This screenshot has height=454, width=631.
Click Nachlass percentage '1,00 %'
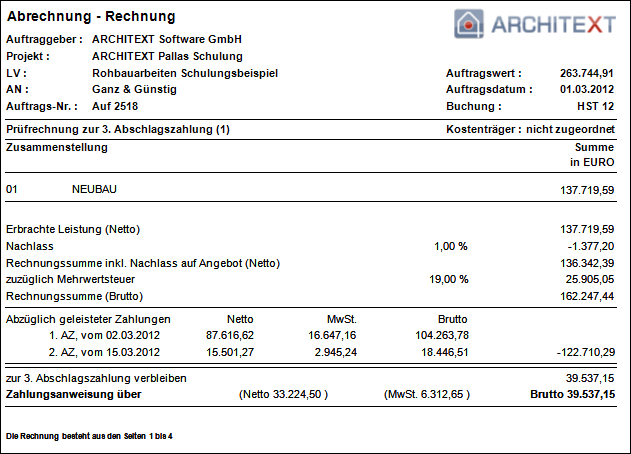(451, 246)
